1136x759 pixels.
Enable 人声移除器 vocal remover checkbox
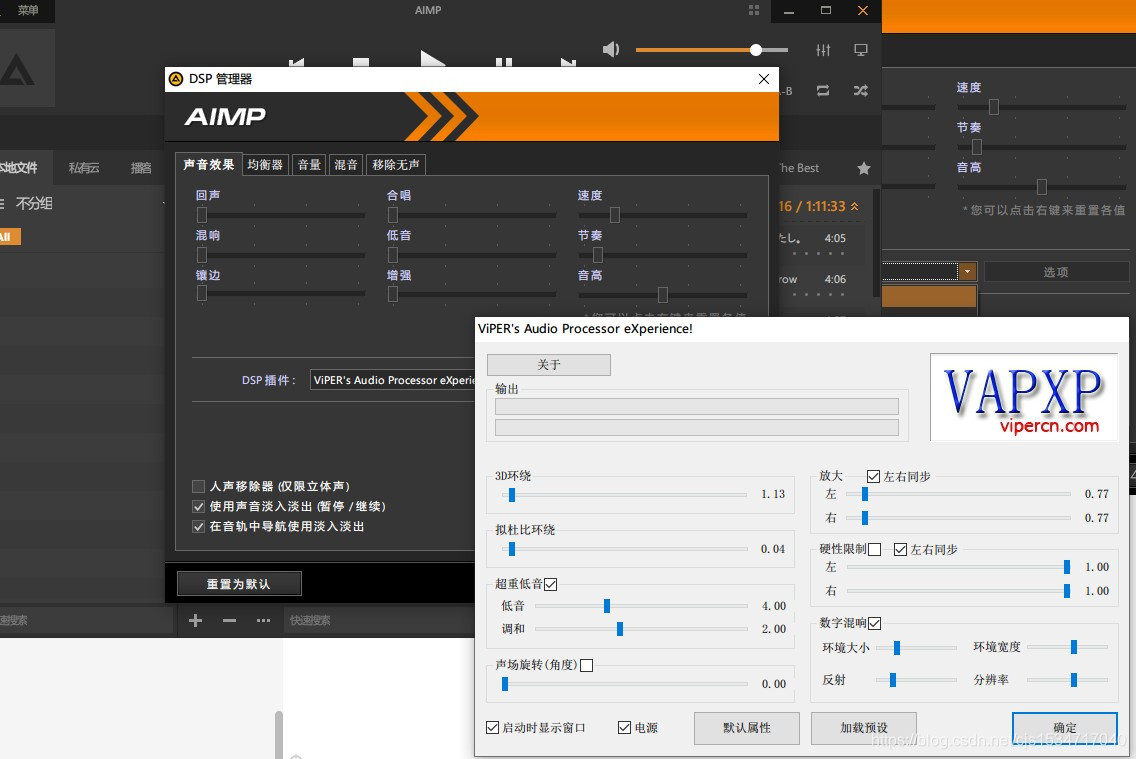coord(198,486)
